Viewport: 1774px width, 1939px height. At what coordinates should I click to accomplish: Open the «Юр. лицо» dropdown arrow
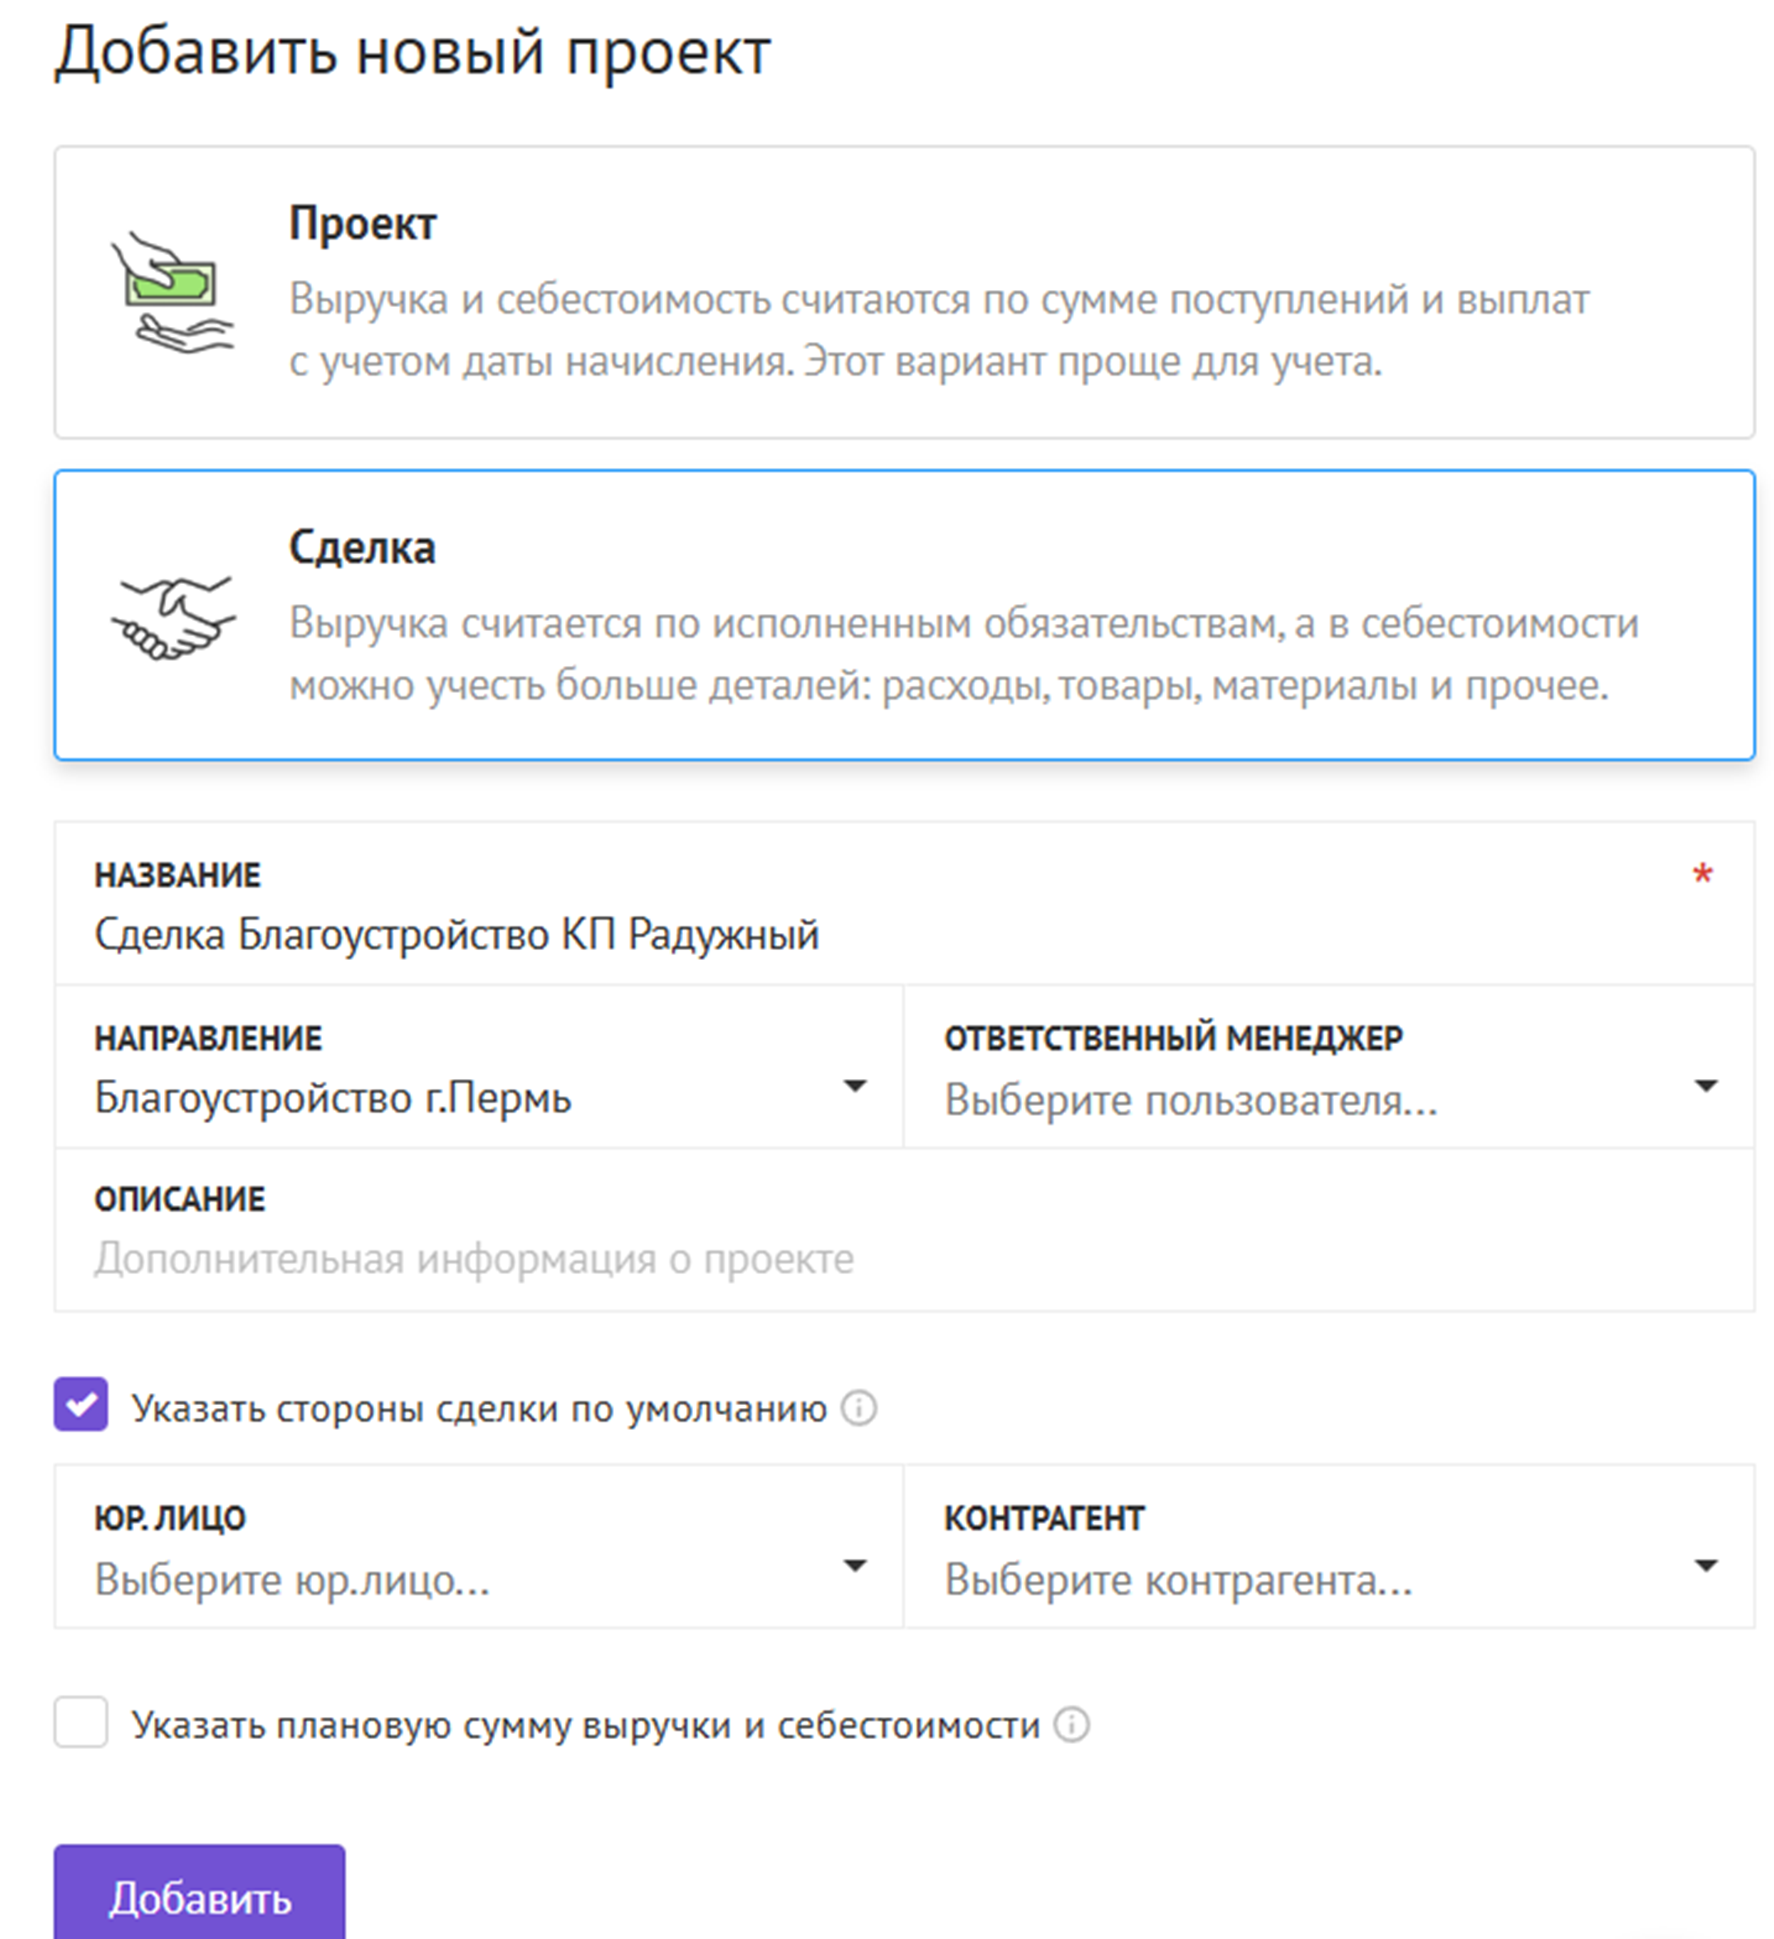(x=854, y=1565)
